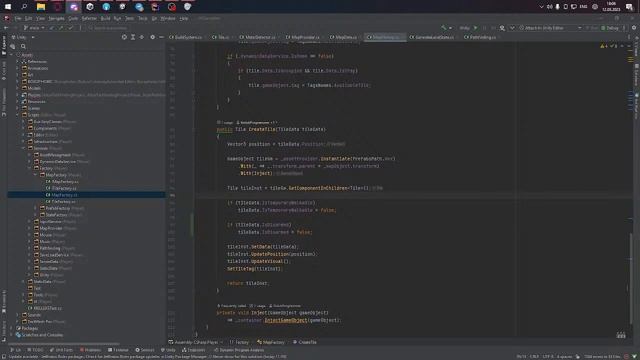640x360 pixels.
Task: Click the expand all icon in Explorer header
Action: pyautogui.click(x=133, y=37)
